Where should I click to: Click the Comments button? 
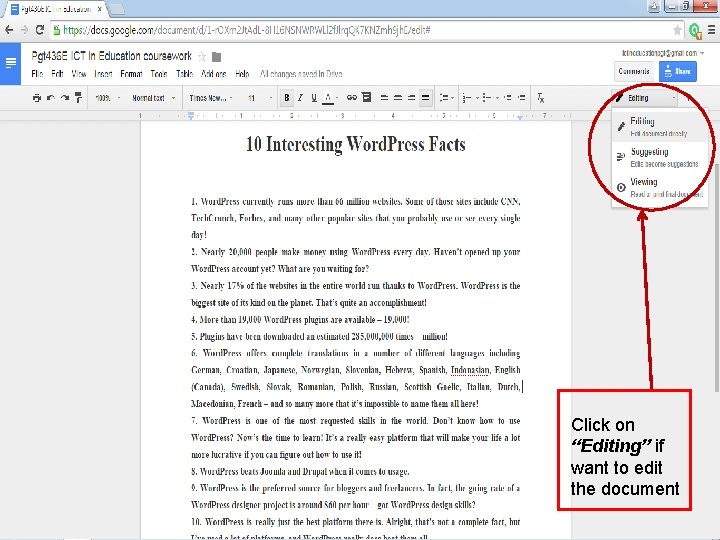pyautogui.click(x=634, y=71)
